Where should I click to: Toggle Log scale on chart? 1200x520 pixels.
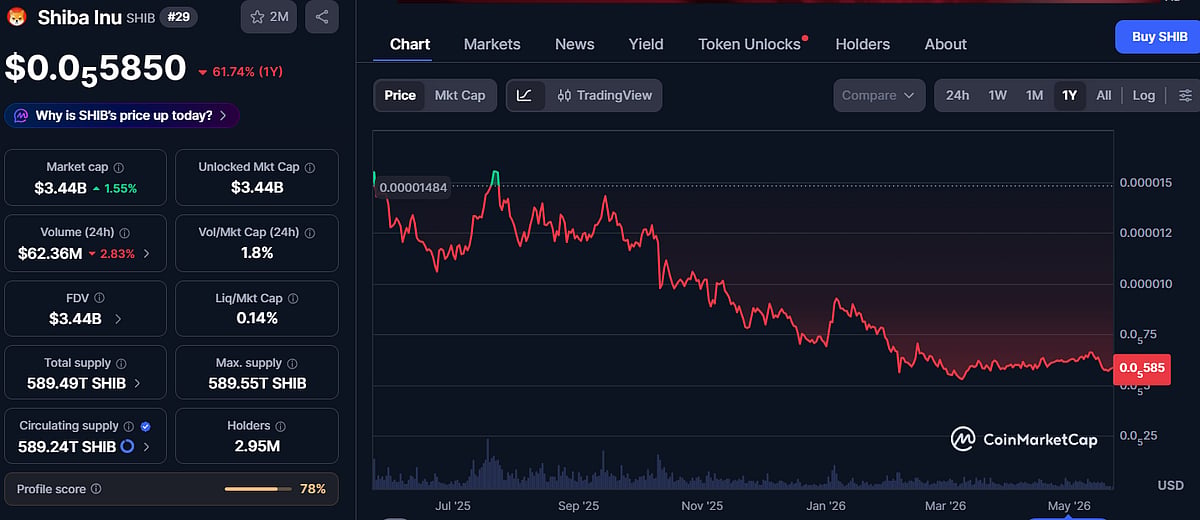(1144, 95)
